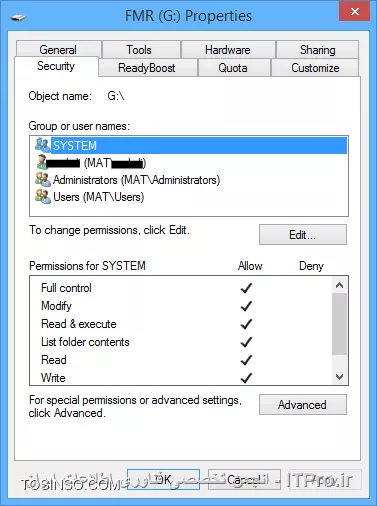Click the Users group icon
377x506 pixels.
[43, 196]
